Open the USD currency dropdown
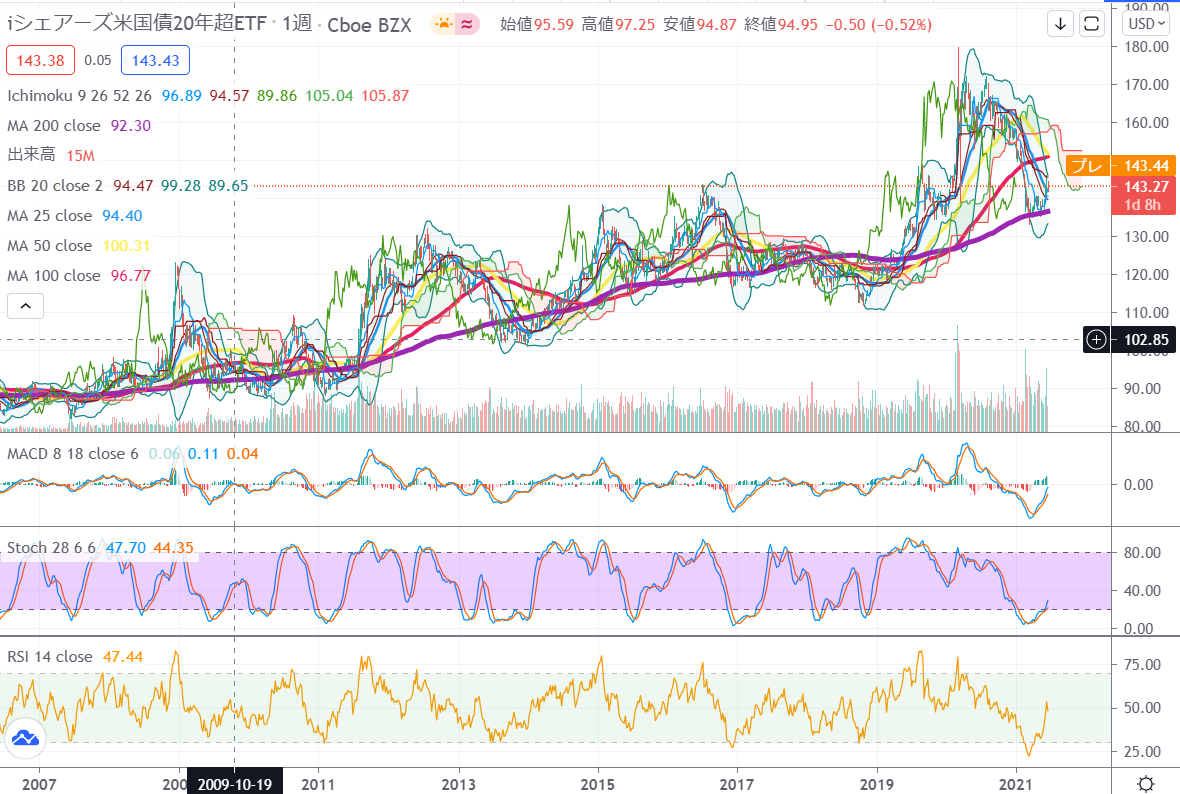This screenshot has height=794, width=1180. coord(1147,24)
